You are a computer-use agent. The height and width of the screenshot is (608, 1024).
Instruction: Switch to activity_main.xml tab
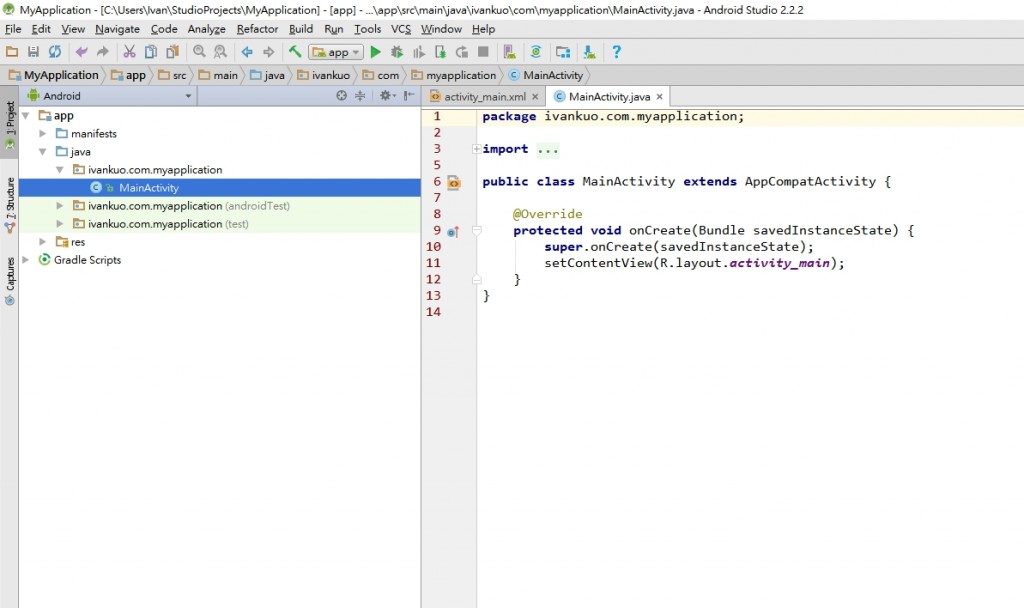[485, 97]
